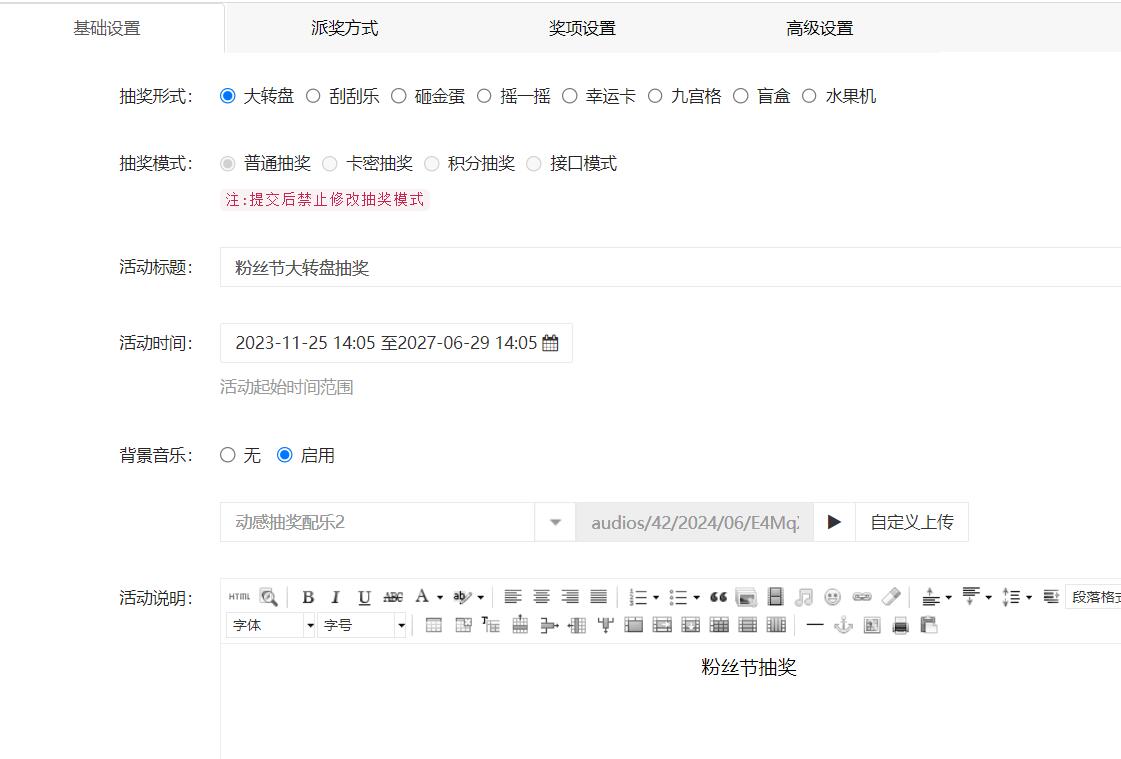Click the 自定义上传 upload button
1121x759 pixels.
911,521
